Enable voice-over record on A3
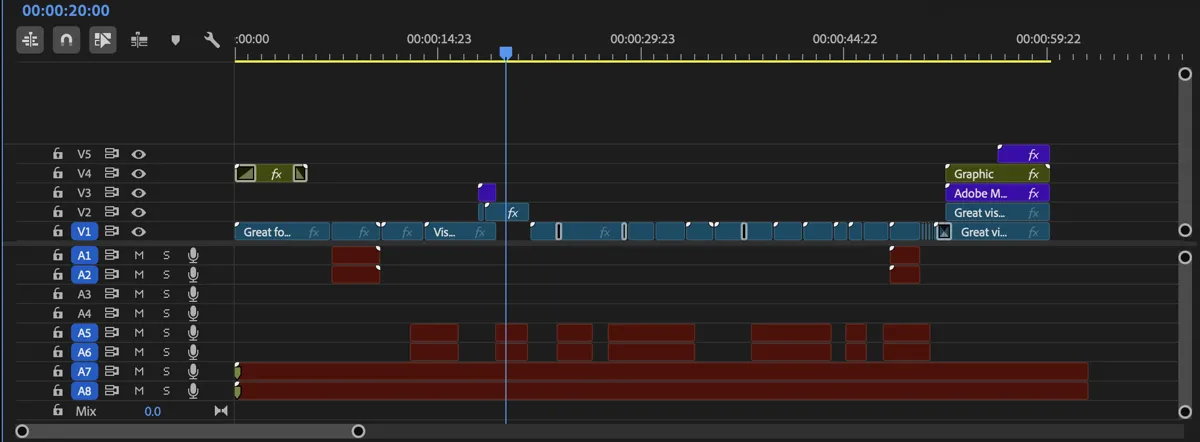This screenshot has height=442, width=1200. pyautogui.click(x=193, y=294)
